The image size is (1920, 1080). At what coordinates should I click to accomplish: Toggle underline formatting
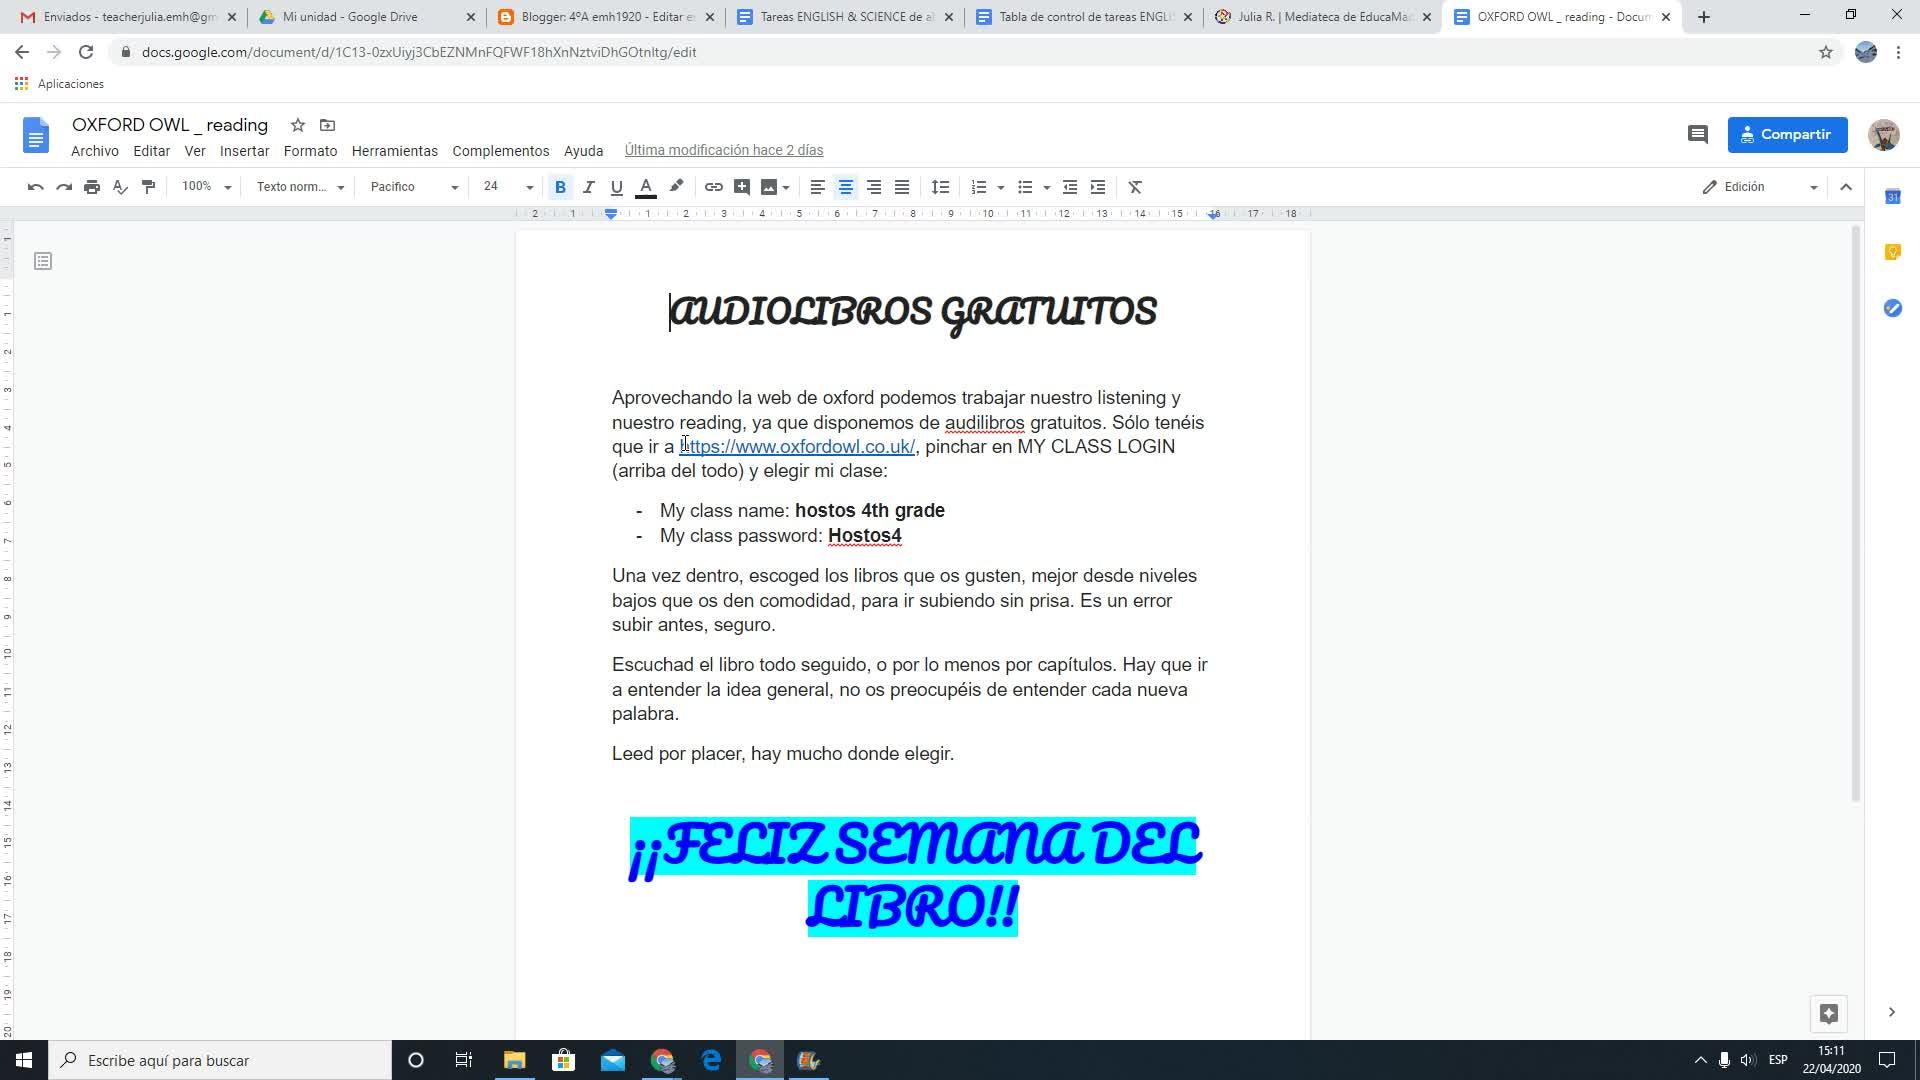pos(616,187)
